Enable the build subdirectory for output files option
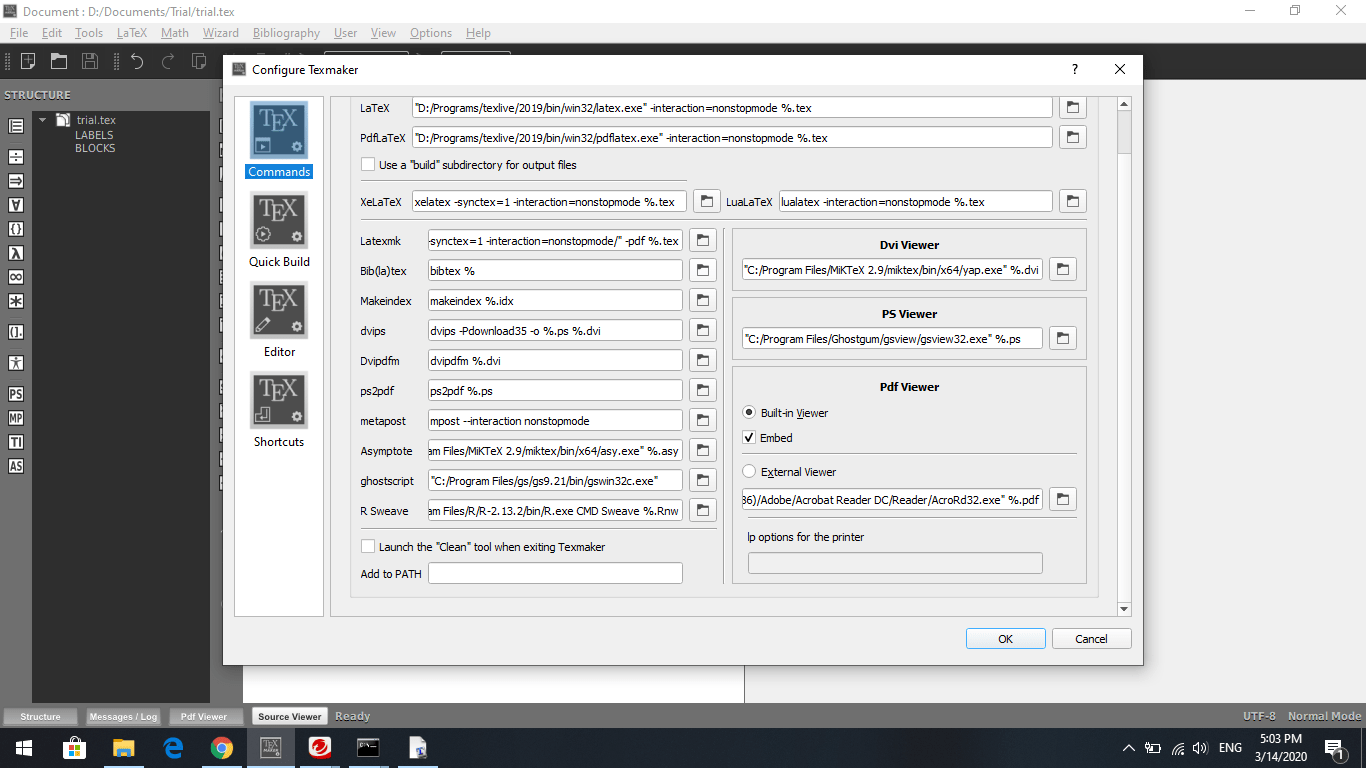The image size is (1366, 768). [x=368, y=164]
